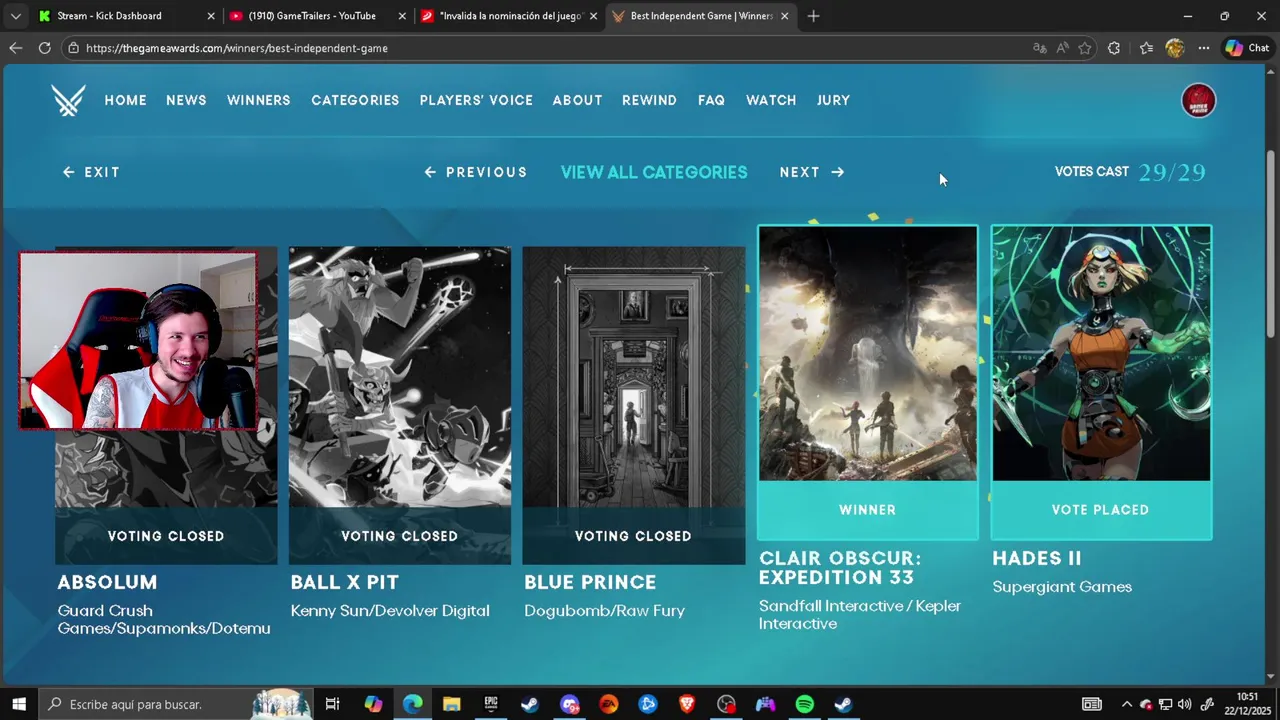The height and width of the screenshot is (720, 1280).
Task: Click The Game Awards logo icon
Action: click(x=68, y=100)
